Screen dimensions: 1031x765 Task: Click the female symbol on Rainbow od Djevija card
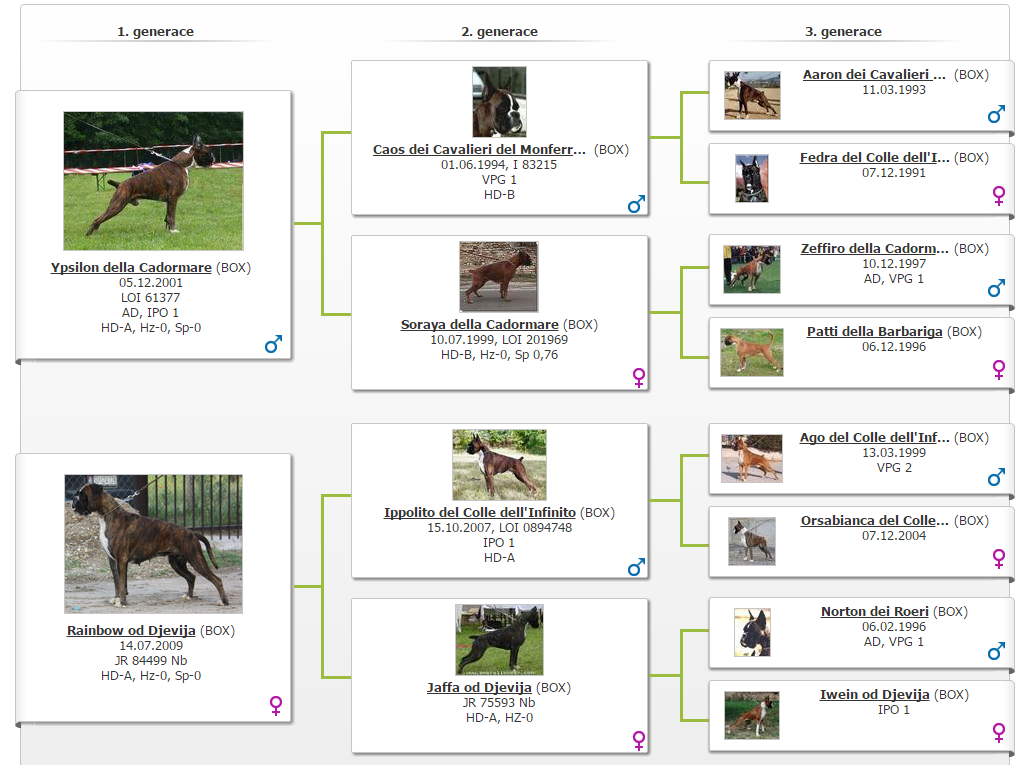tap(276, 706)
